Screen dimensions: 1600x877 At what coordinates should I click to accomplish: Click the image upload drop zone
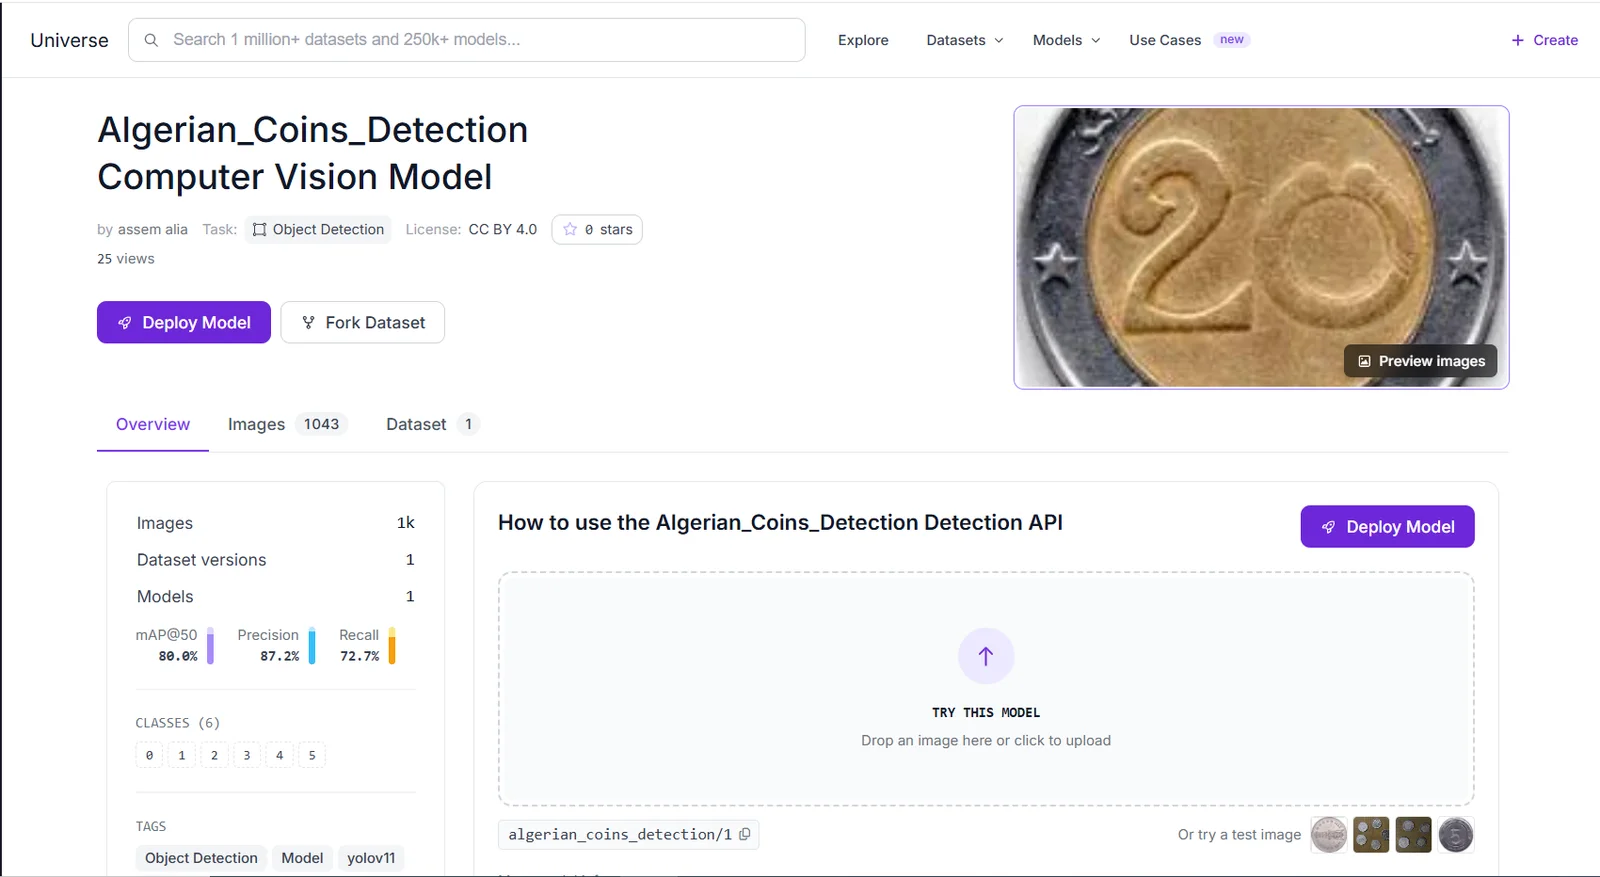click(986, 689)
